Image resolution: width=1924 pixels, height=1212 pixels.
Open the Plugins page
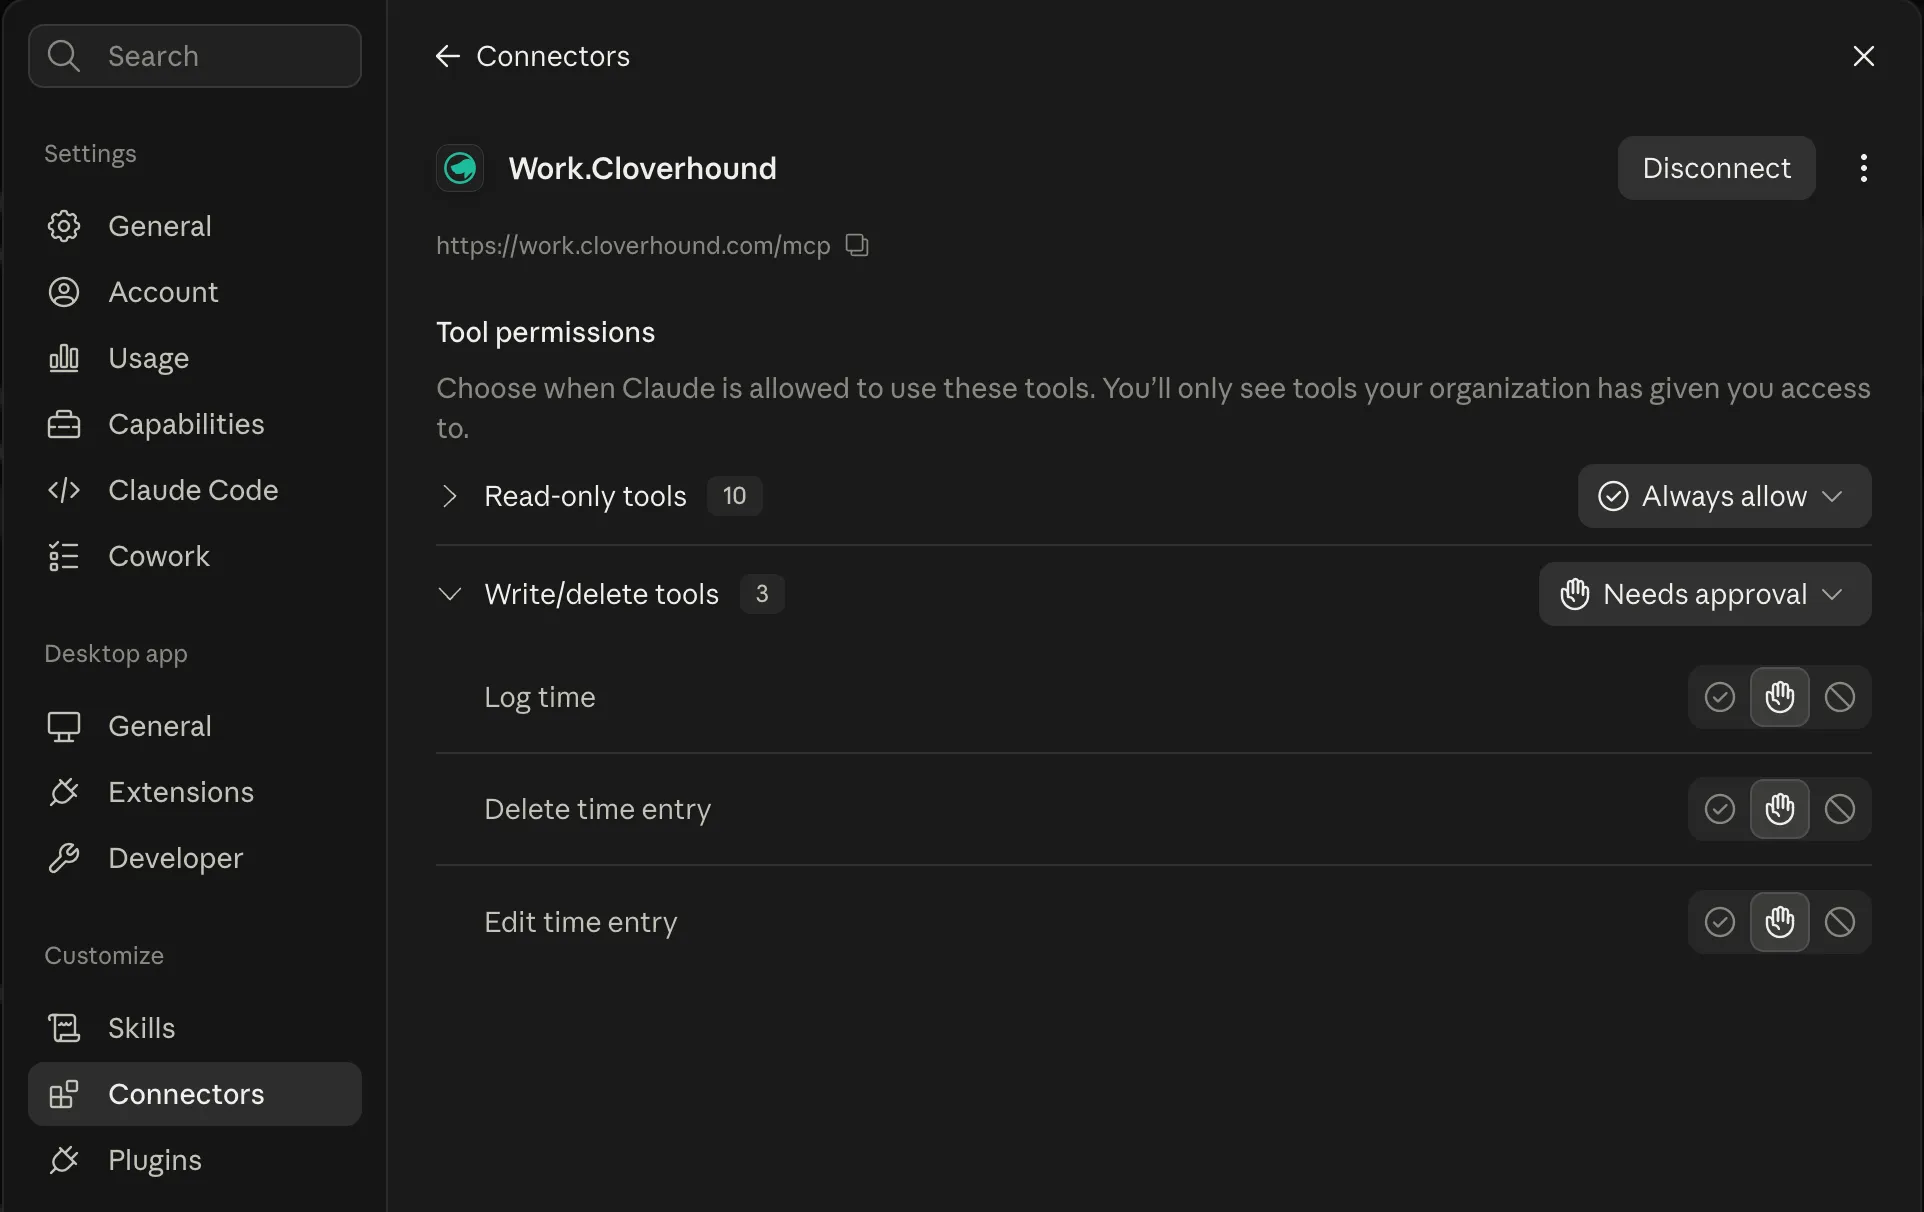pos(194,1160)
